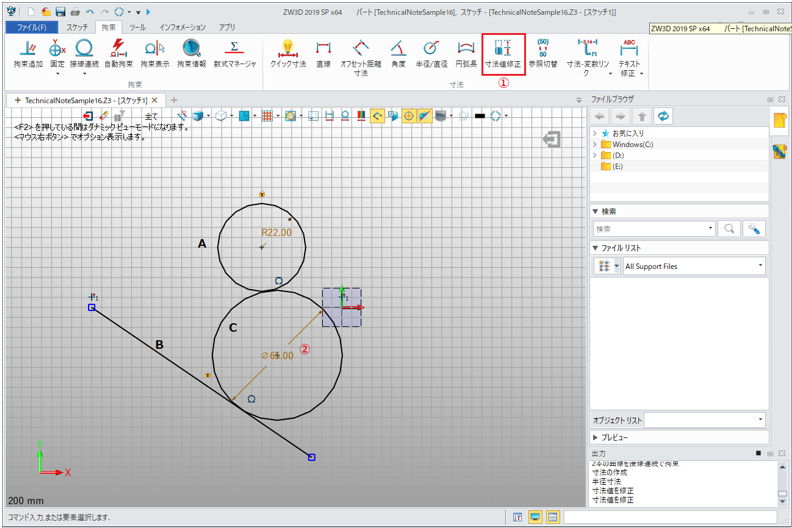Click the 参照切替 reference toggle tool
792x528 pixels.
pos(543,54)
